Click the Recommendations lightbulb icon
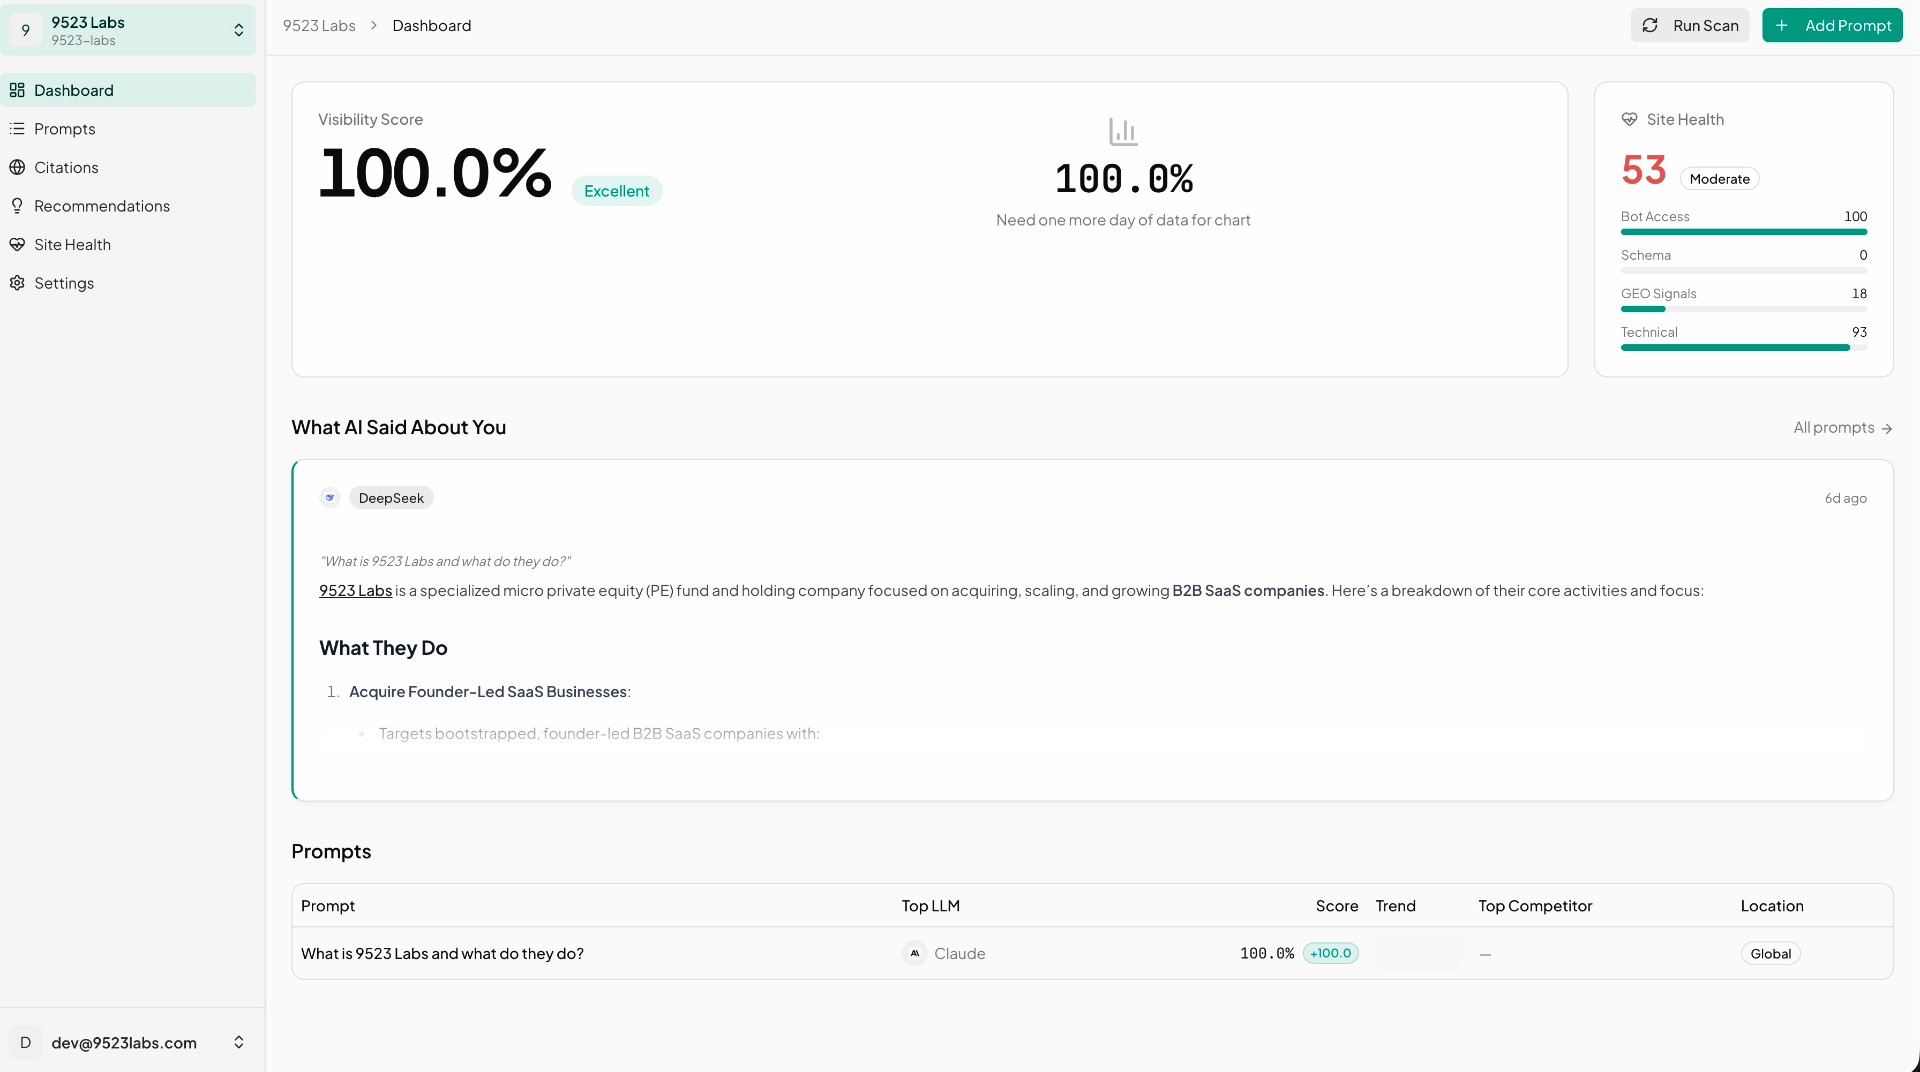1920x1072 pixels. [x=17, y=206]
